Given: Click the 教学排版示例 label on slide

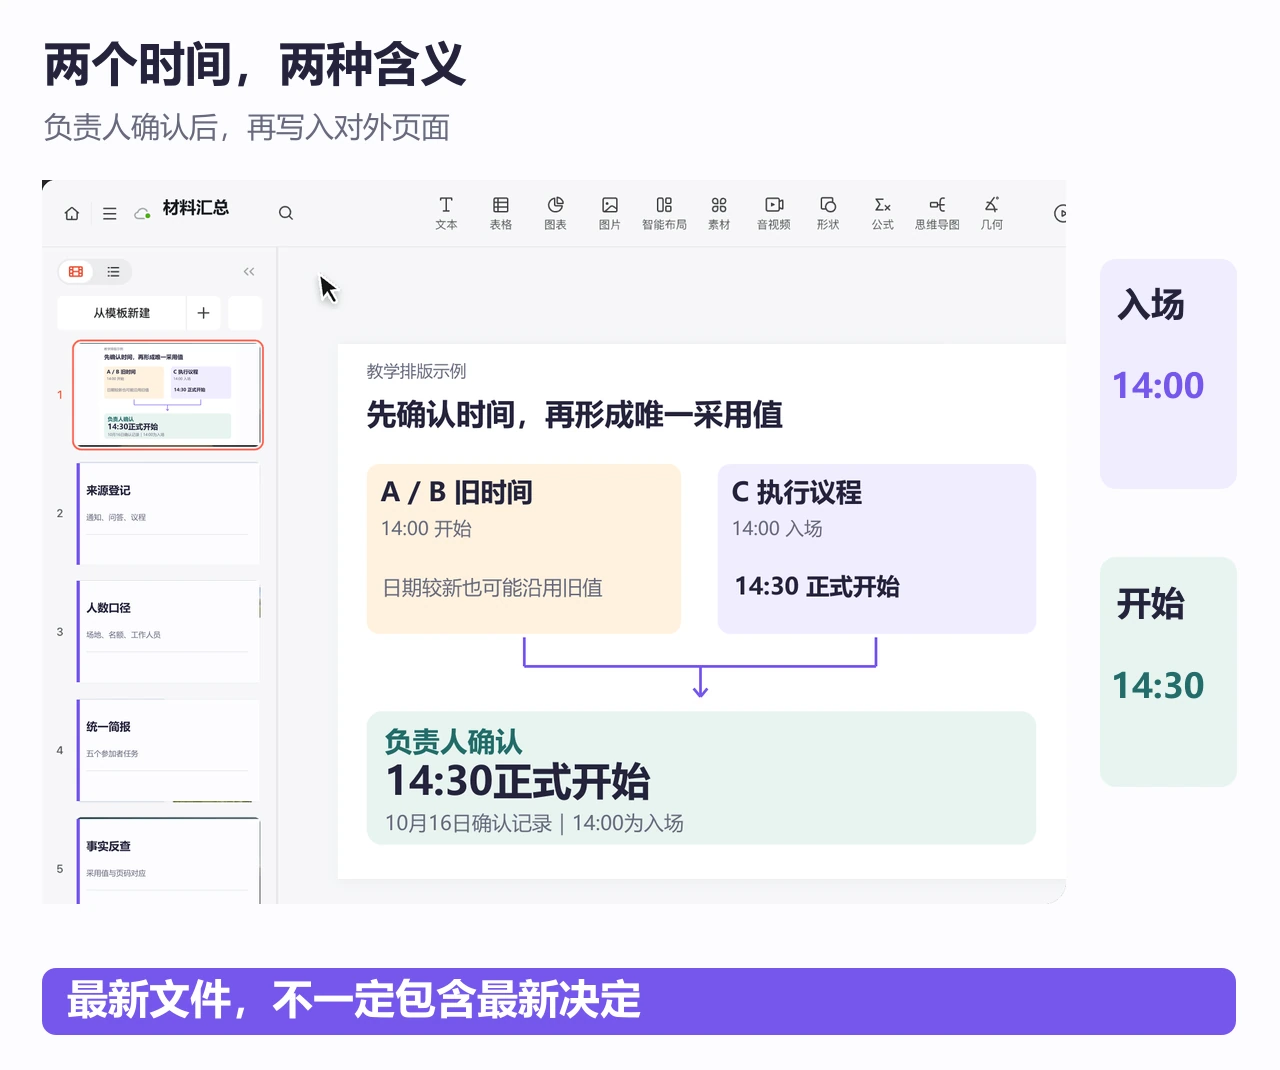Looking at the screenshot, I should pos(416,372).
